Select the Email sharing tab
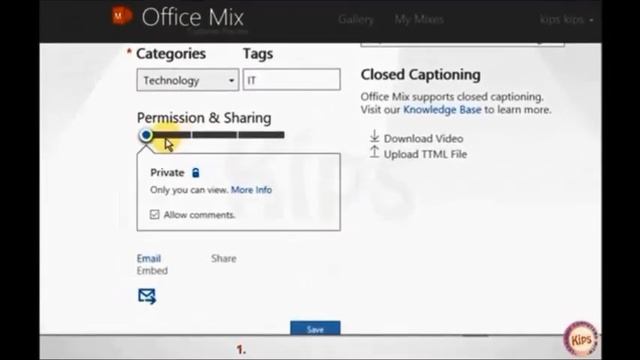Viewport: 640px width, 360px height. (149, 258)
